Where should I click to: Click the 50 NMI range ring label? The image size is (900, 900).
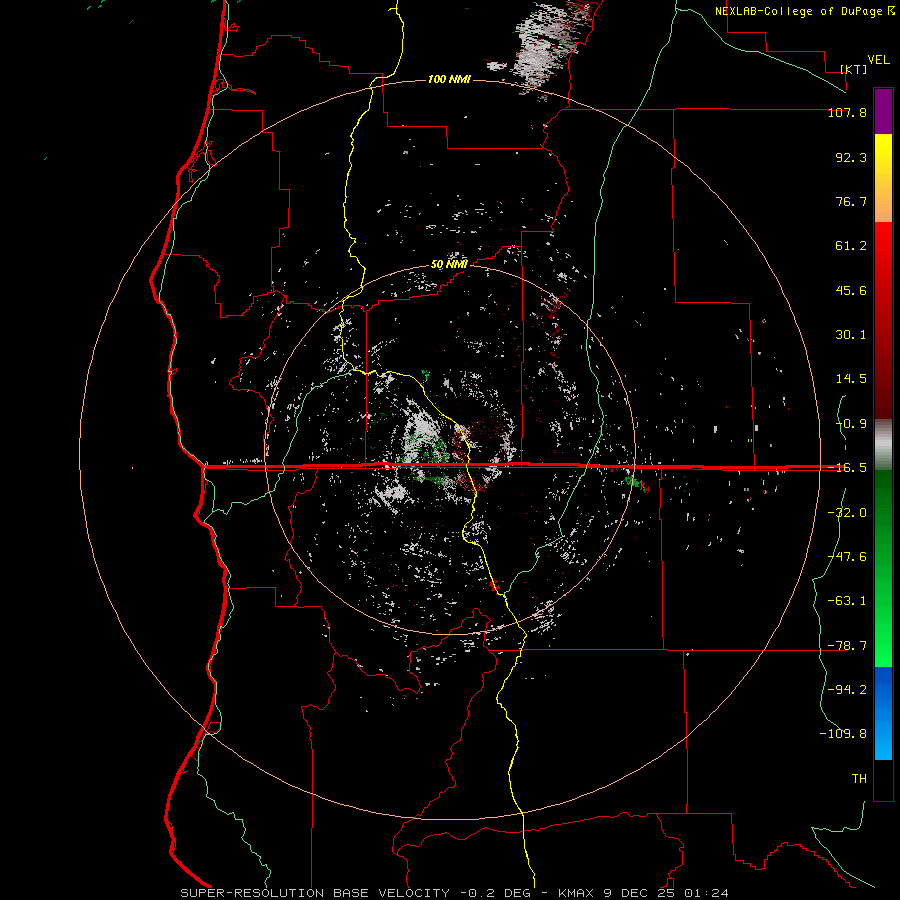click(449, 265)
